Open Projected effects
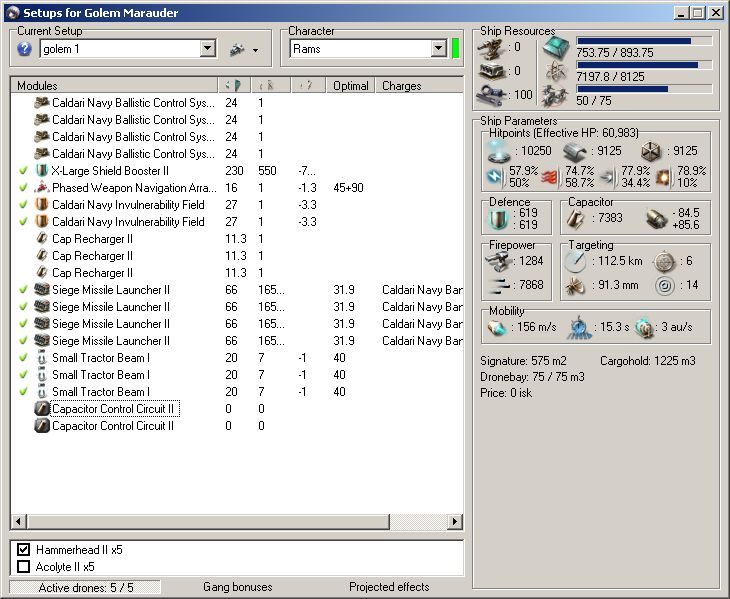This screenshot has width=730, height=599. pyautogui.click(x=389, y=587)
